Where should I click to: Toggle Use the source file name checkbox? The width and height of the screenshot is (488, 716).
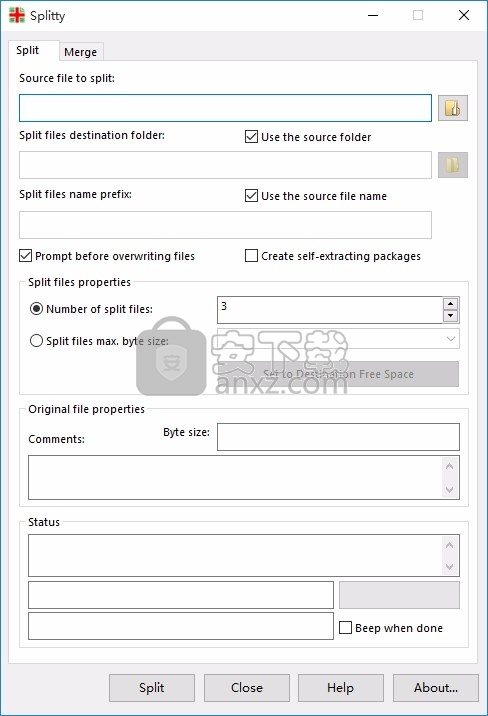[252, 195]
